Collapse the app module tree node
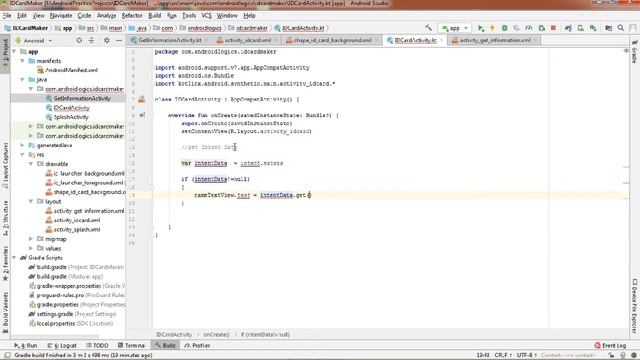Viewport: 640px width, 360px height. 14,51
